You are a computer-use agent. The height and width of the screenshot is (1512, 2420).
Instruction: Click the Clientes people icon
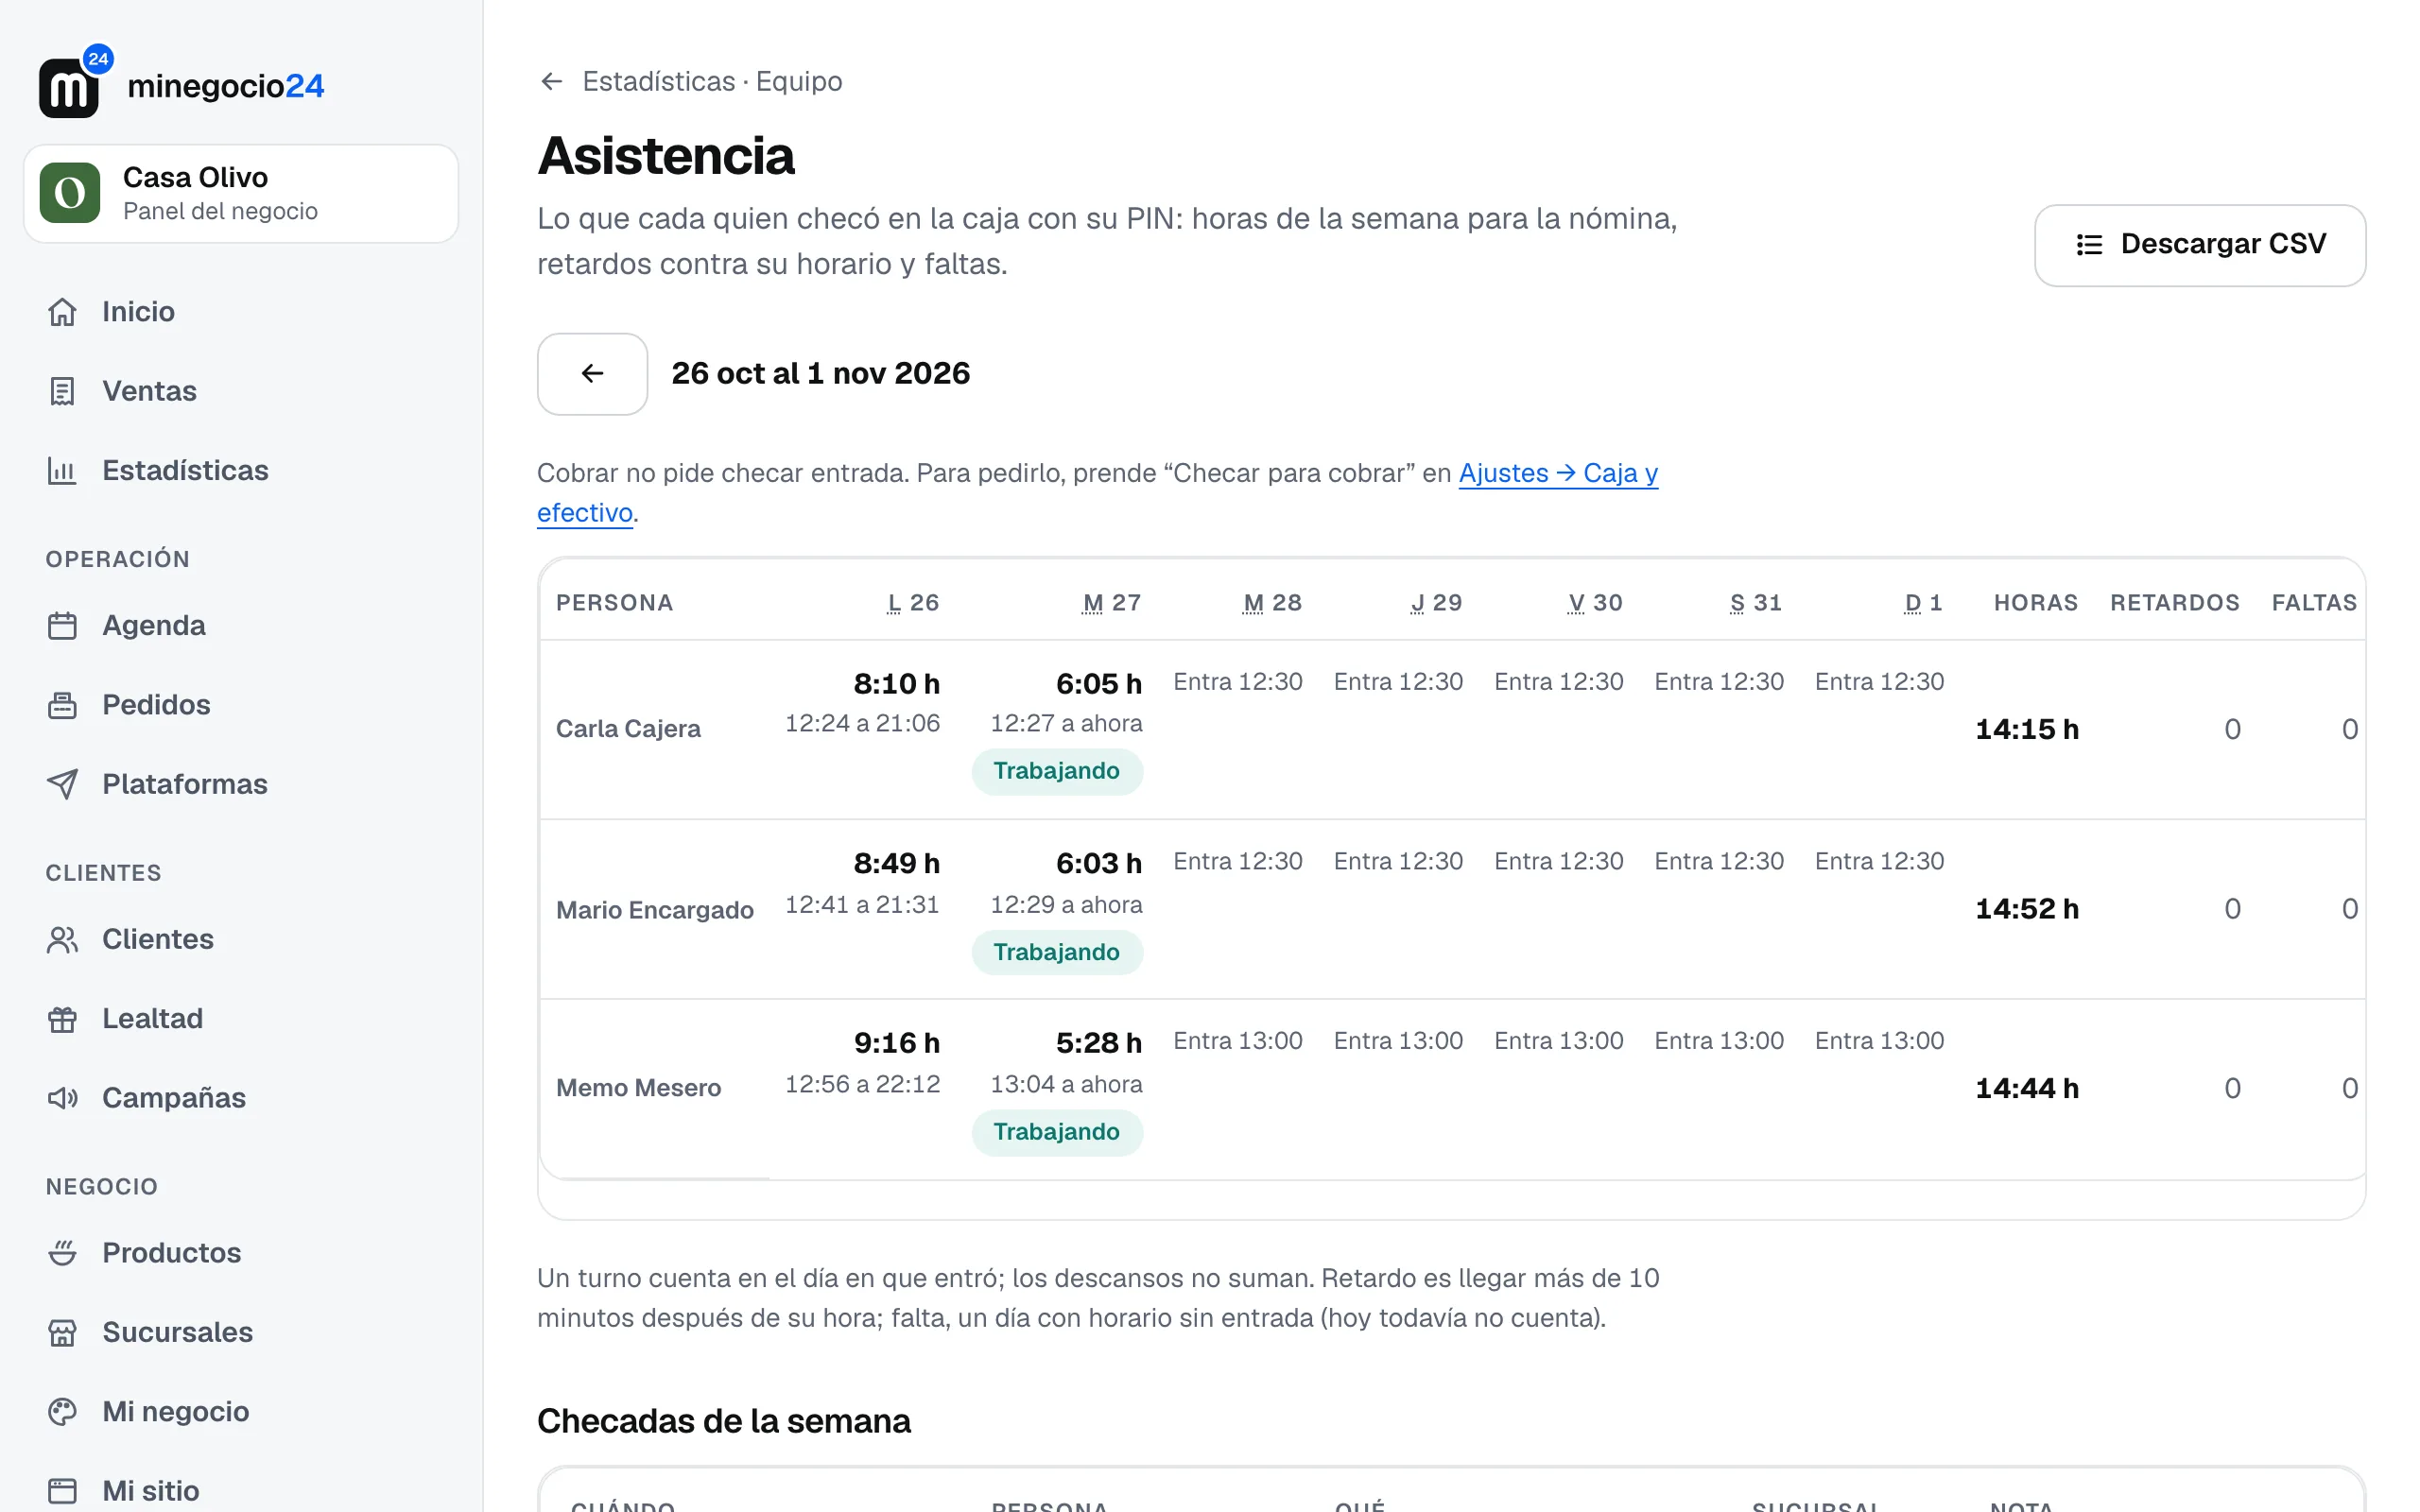62,939
